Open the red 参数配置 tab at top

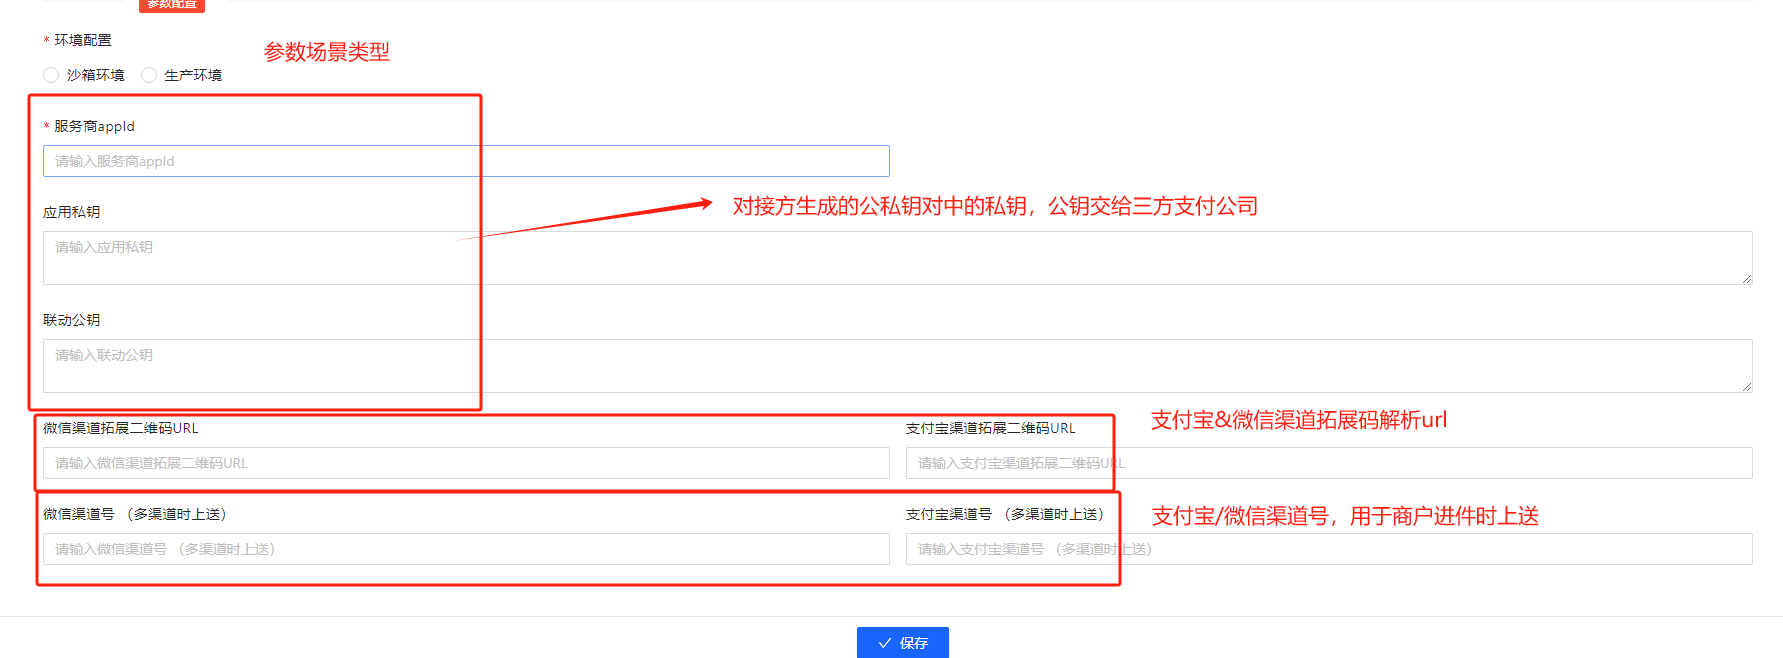(x=172, y=5)
